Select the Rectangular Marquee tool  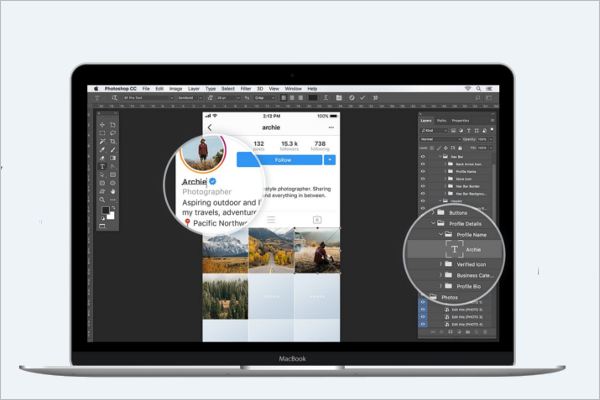click(102, 133)
